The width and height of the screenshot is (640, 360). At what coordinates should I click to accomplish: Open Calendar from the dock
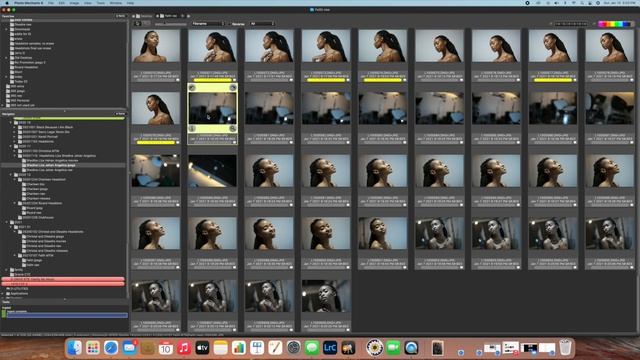tap(165, 348)
